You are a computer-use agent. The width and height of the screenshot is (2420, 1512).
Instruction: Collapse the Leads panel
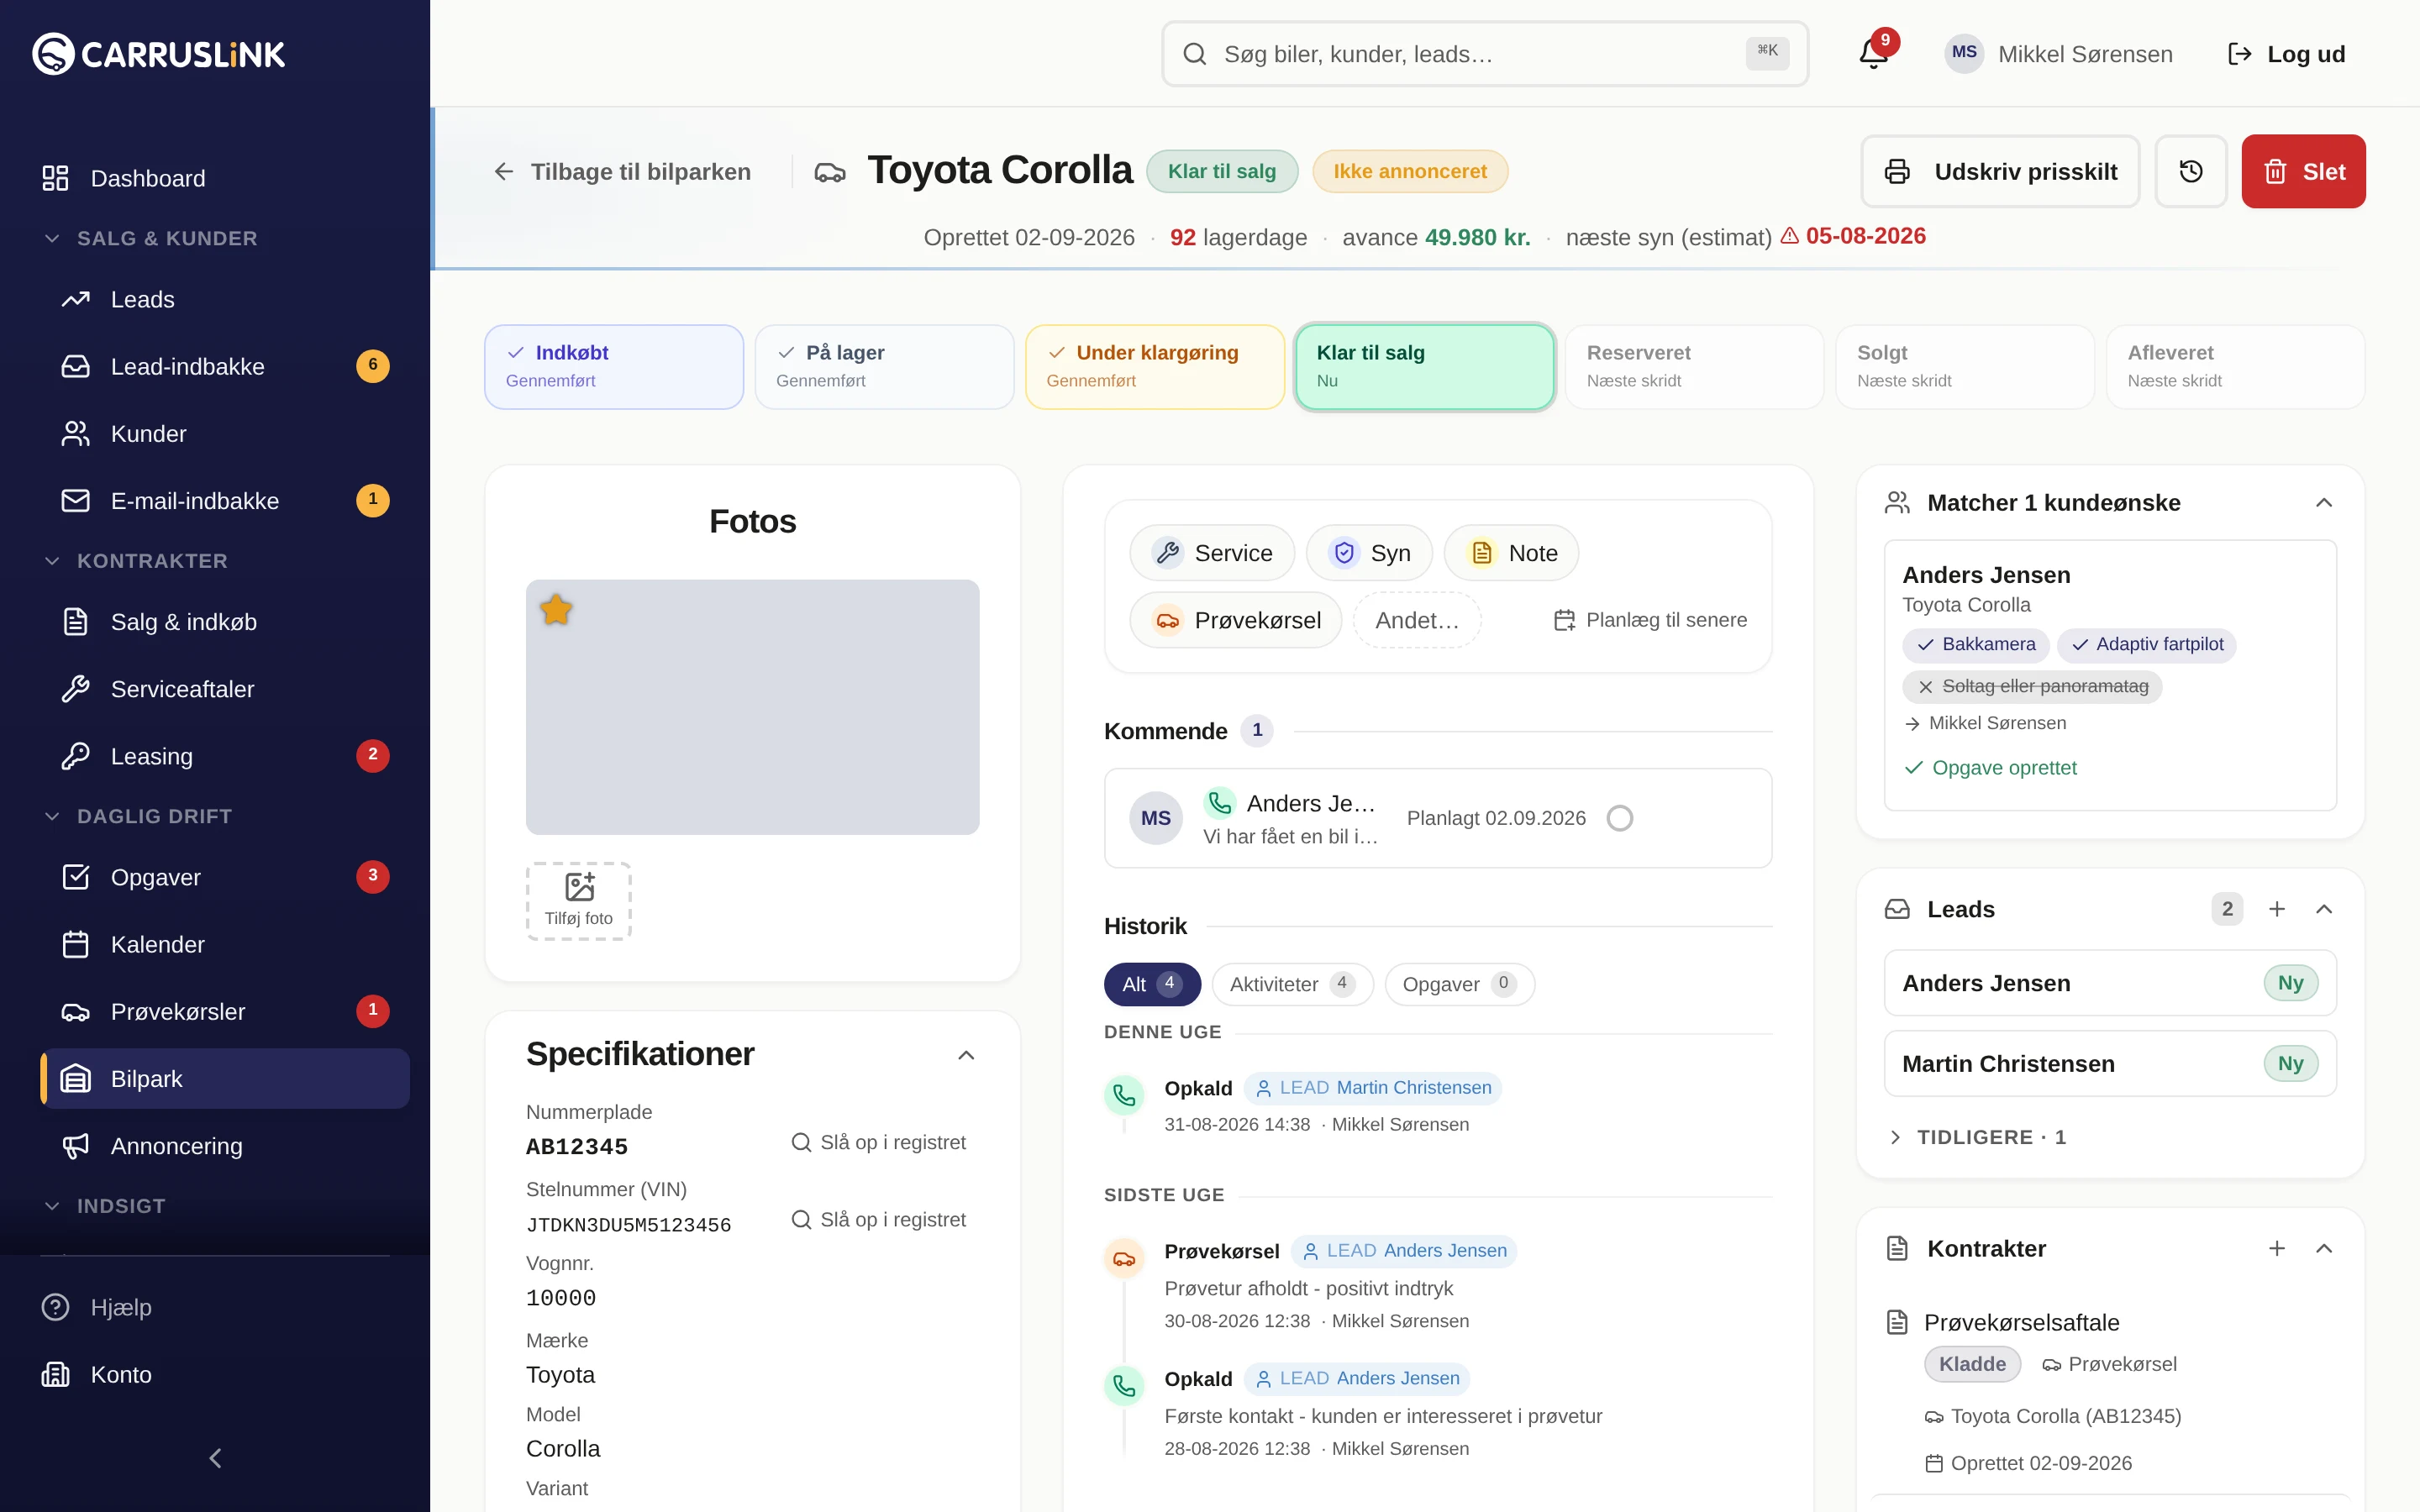(2324, 909)
